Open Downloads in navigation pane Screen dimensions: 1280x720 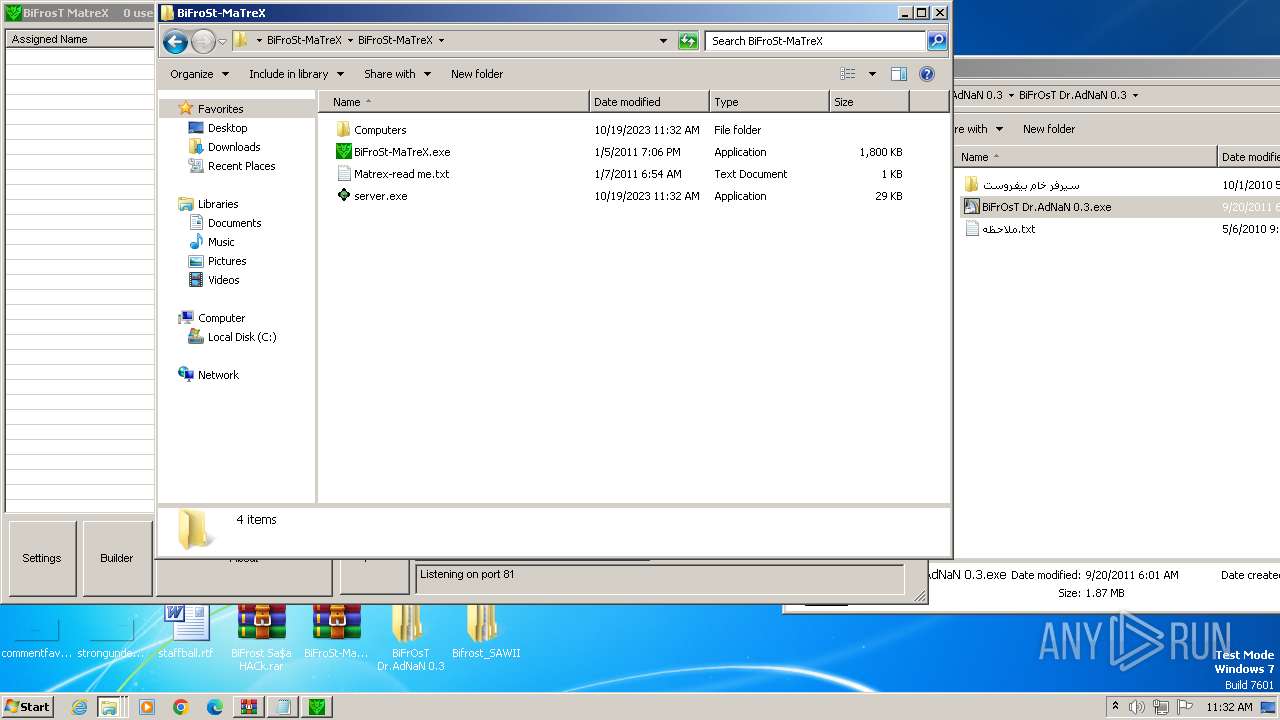pos(234,147)
